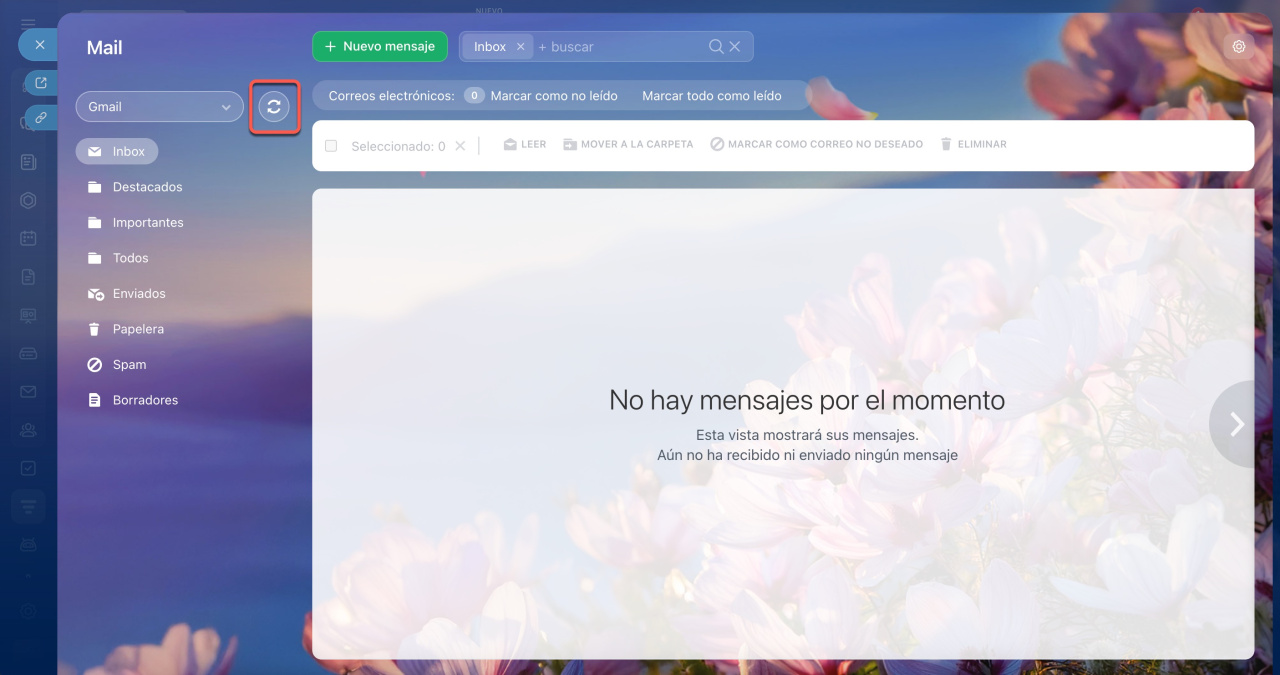
Task: Open Mail in a new window
Action: point(41,83)
